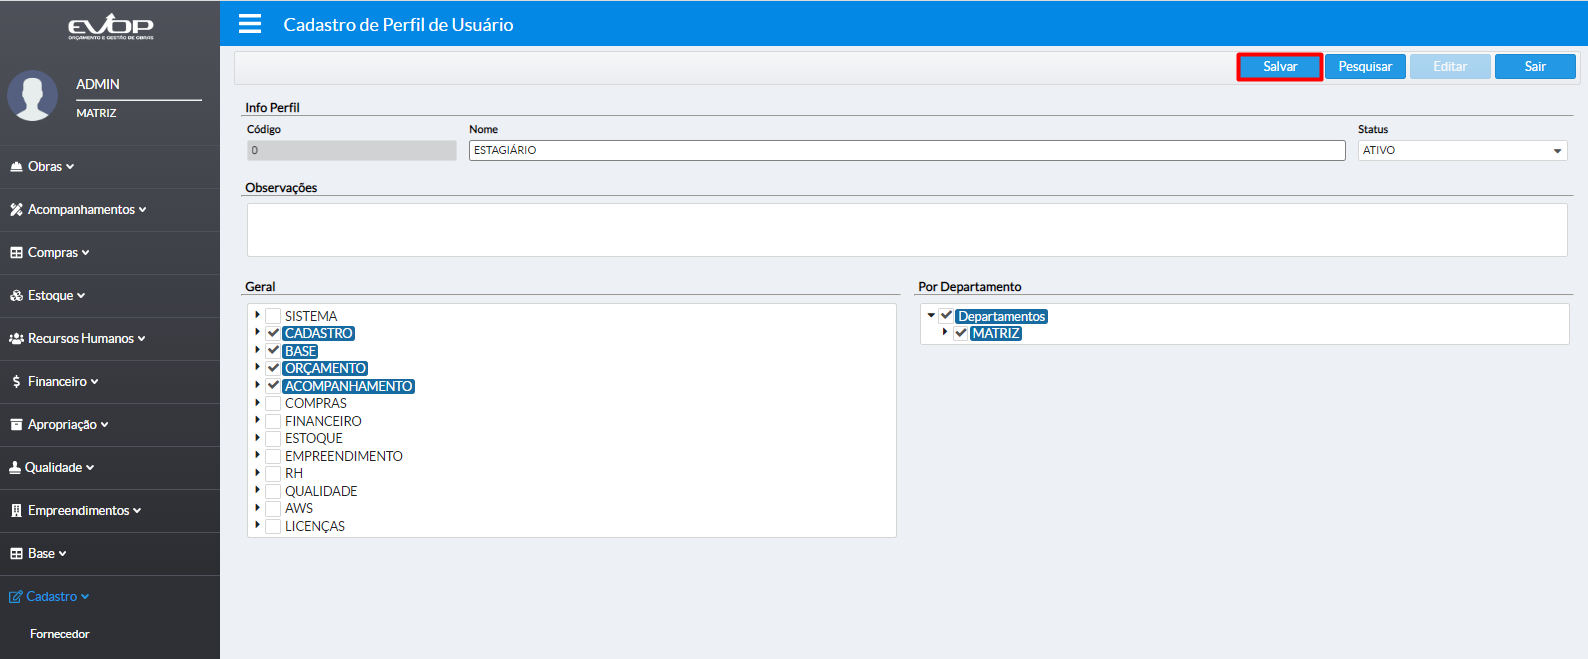Screen dimensions: 1588x659
Task: Select Fornecedor under Cadastro
Action: [x=60, y=634]
